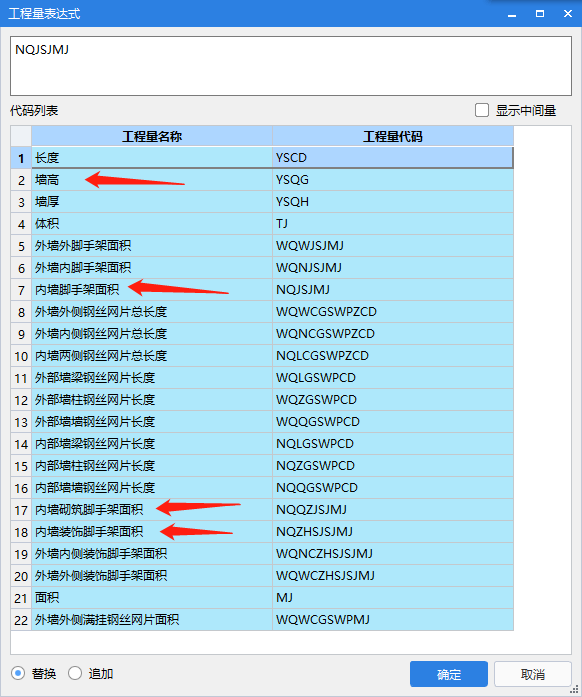This screenshot has width=582, height=697.
Task: Enable the 显示中间量 checkbox
Action: pos(482,110)
